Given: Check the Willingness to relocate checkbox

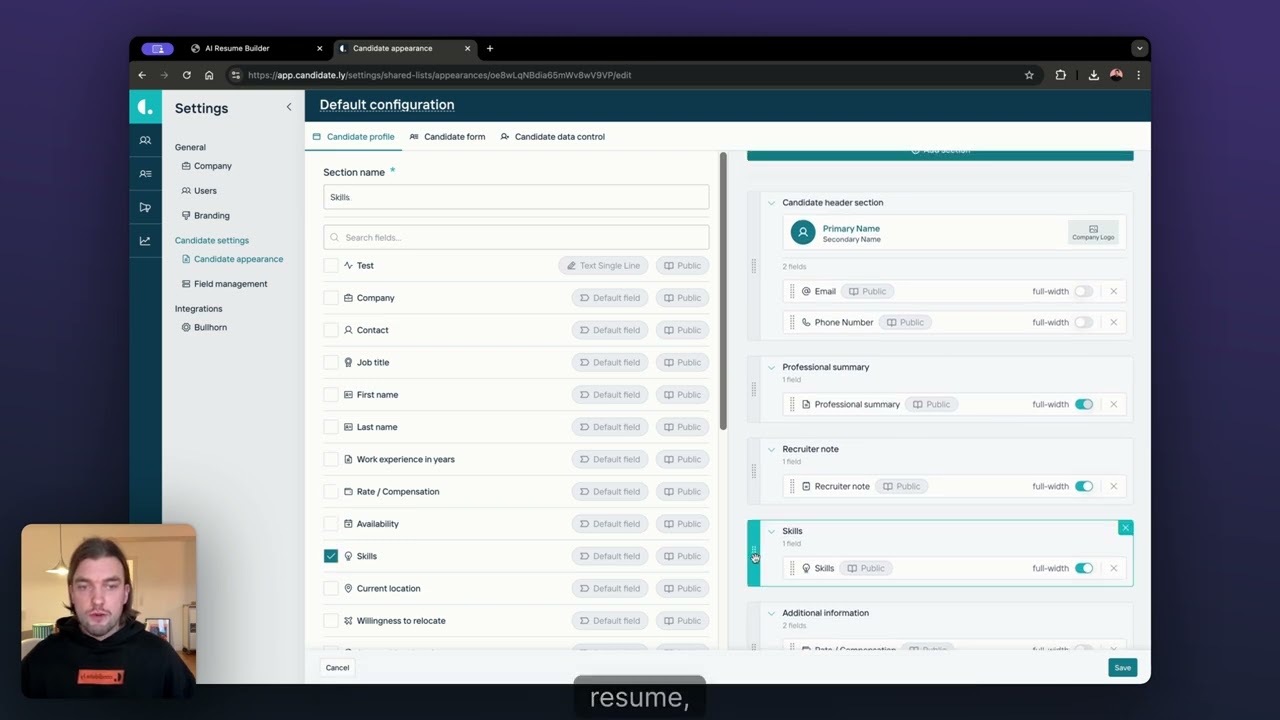Looking at the screenshot, I should click(331, 621).
